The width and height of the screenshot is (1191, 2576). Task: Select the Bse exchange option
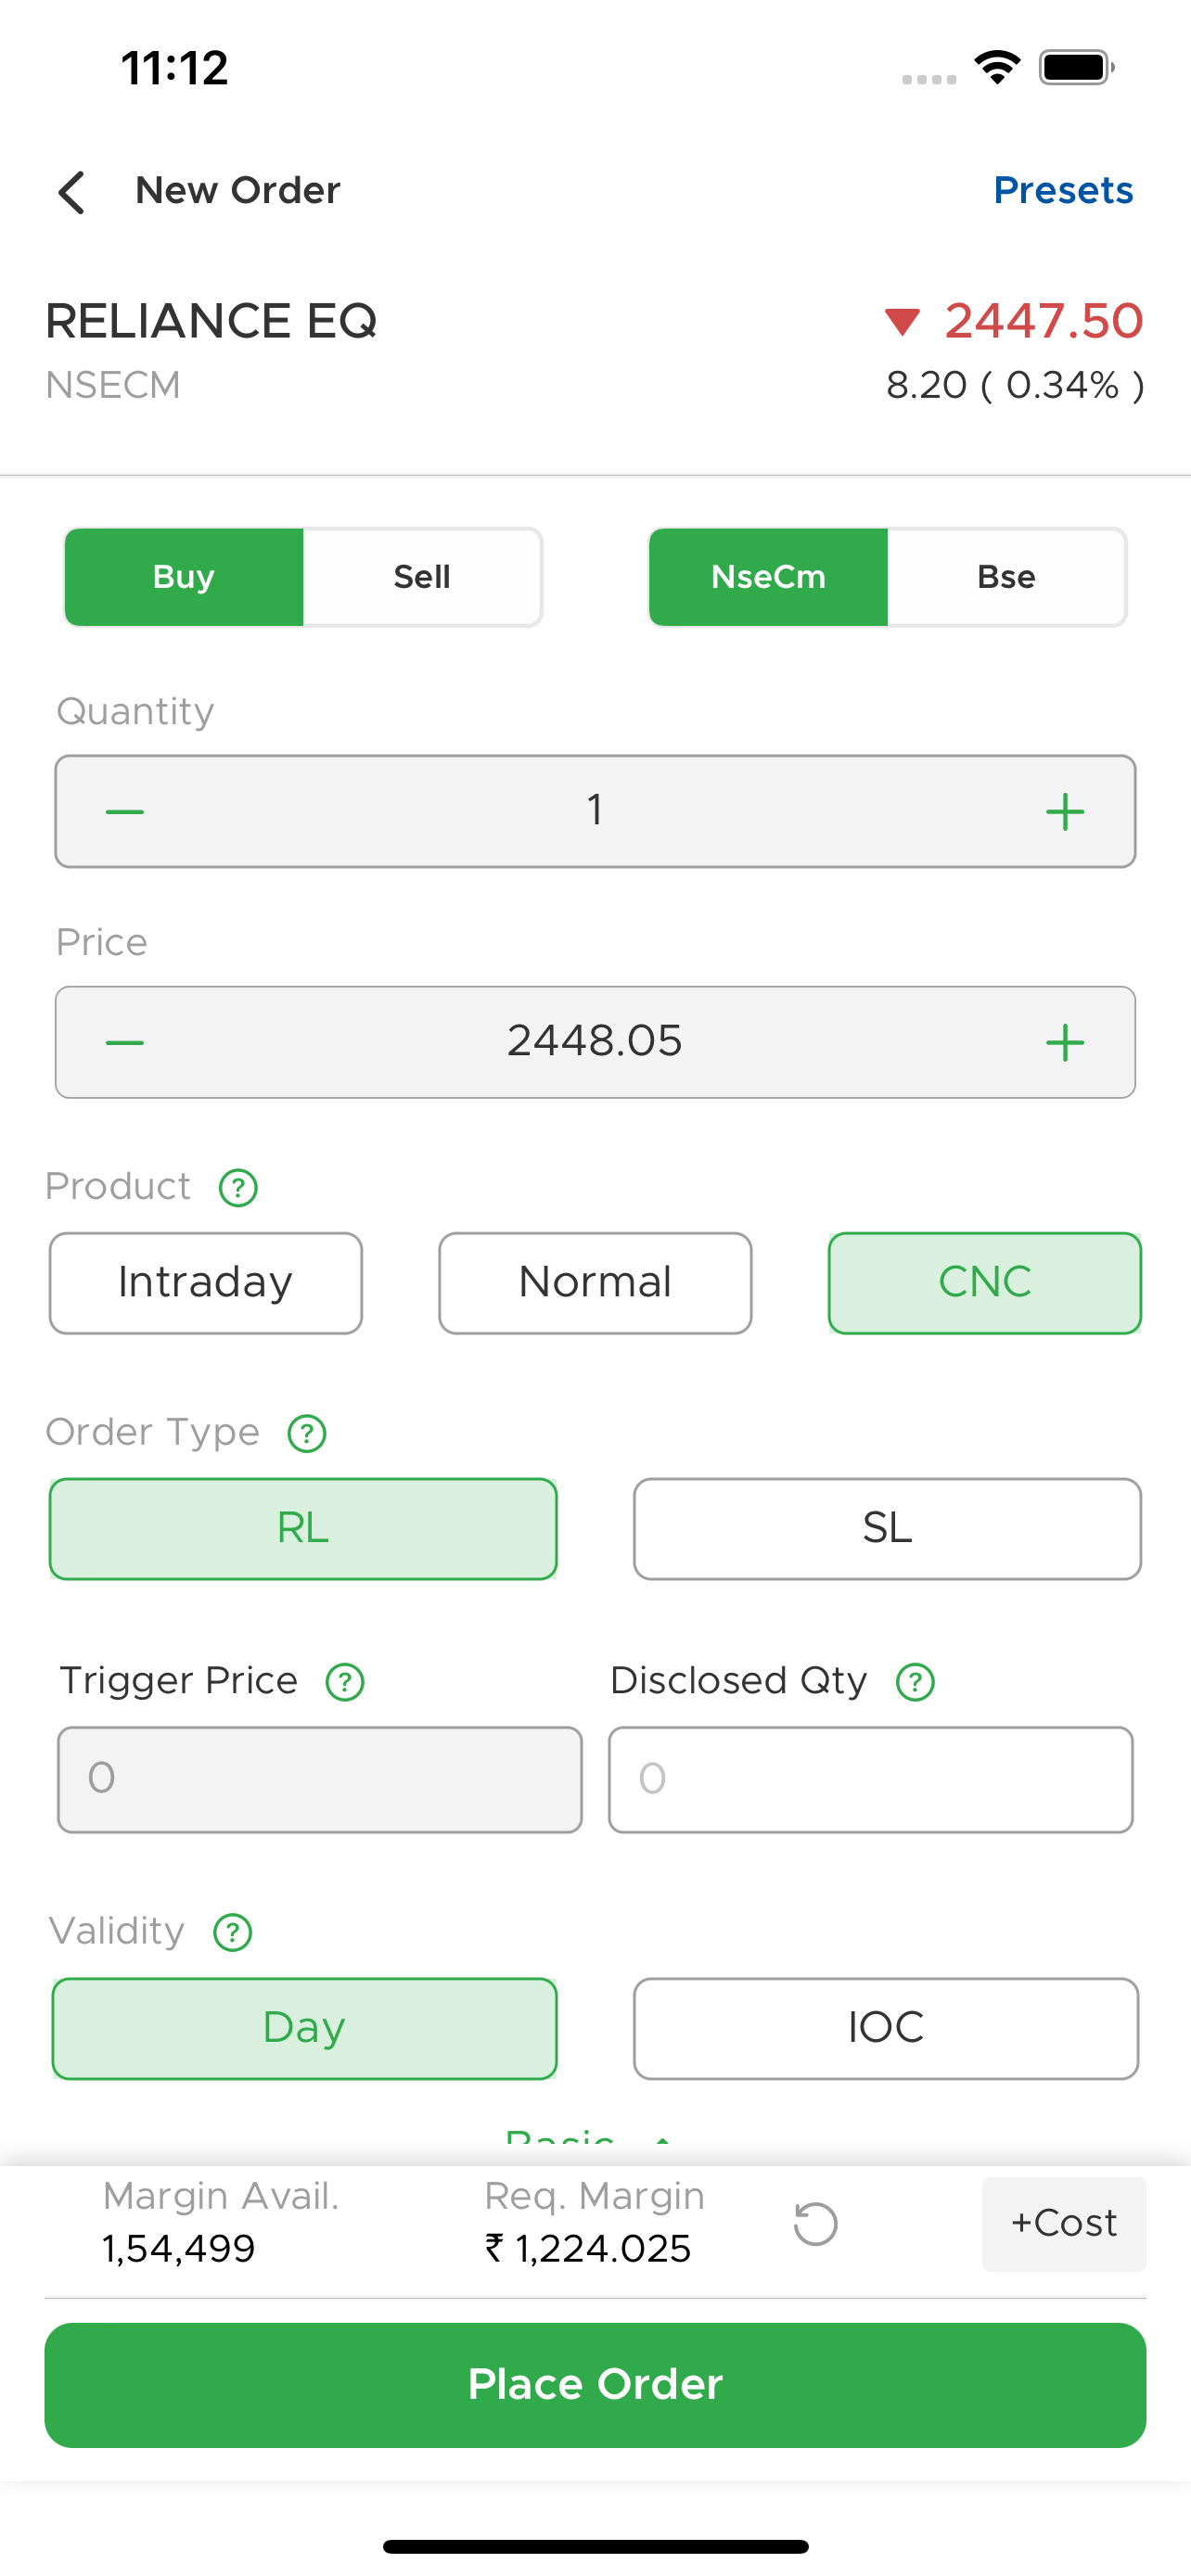coord(1006,577)
